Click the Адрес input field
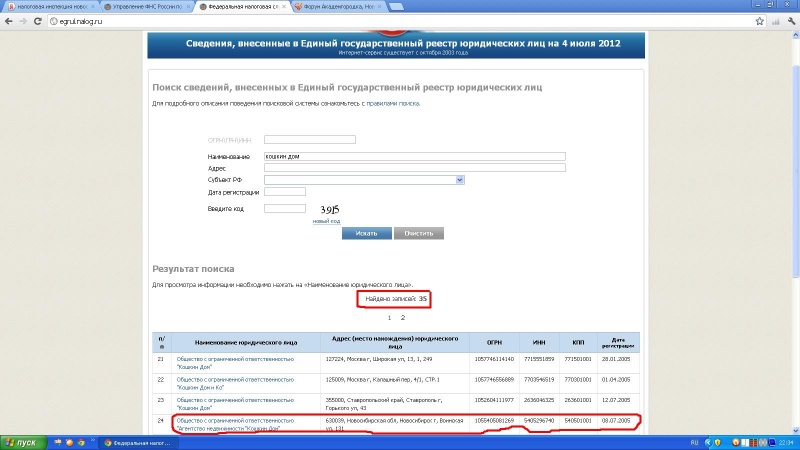The height and width of the screenshot is (450, 800). pos(414,167)
